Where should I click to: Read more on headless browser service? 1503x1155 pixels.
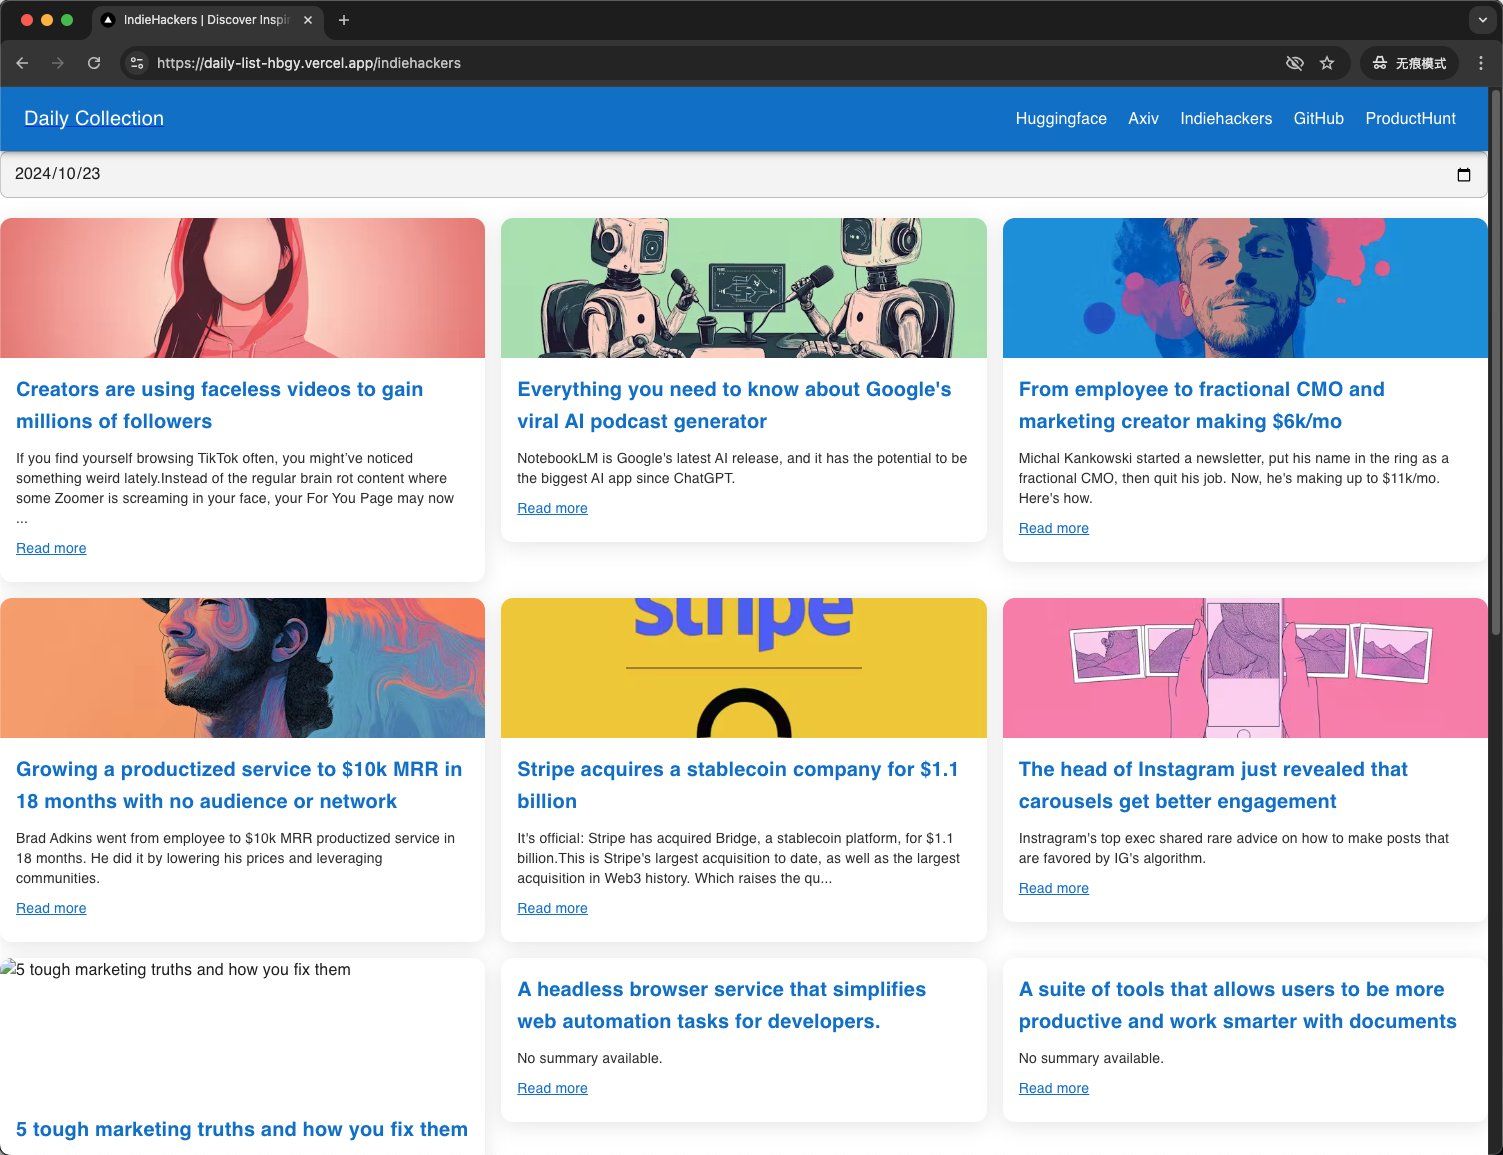click(x=552, y=1088)
